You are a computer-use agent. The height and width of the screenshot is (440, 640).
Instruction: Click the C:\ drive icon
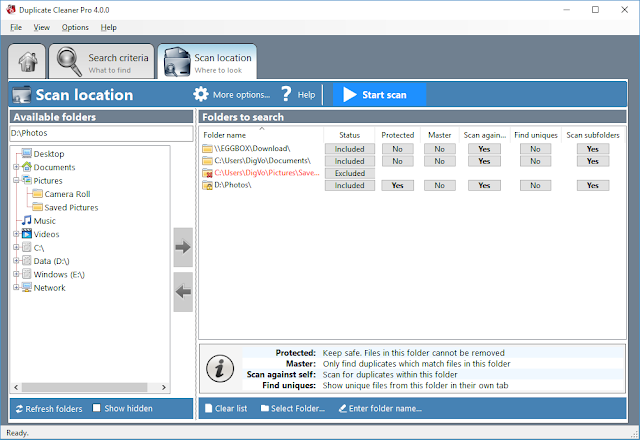(27, 247)
